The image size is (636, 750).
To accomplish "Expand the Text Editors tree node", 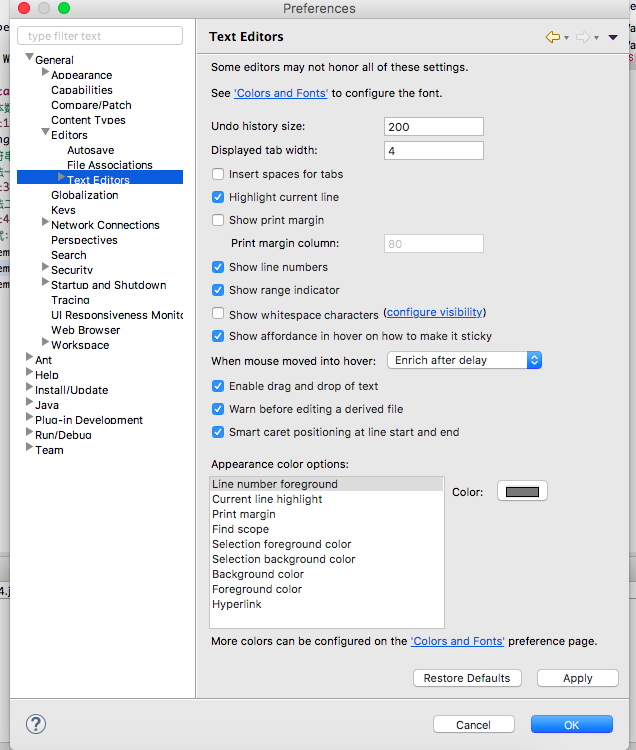I will [61, 176].
